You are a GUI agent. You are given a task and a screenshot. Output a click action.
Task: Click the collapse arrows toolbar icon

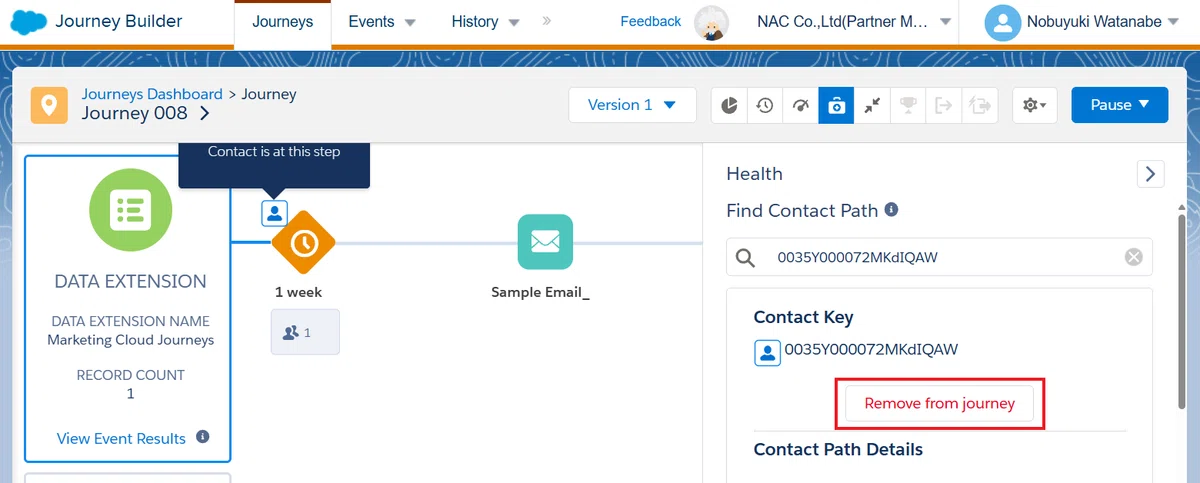(872, 105)
